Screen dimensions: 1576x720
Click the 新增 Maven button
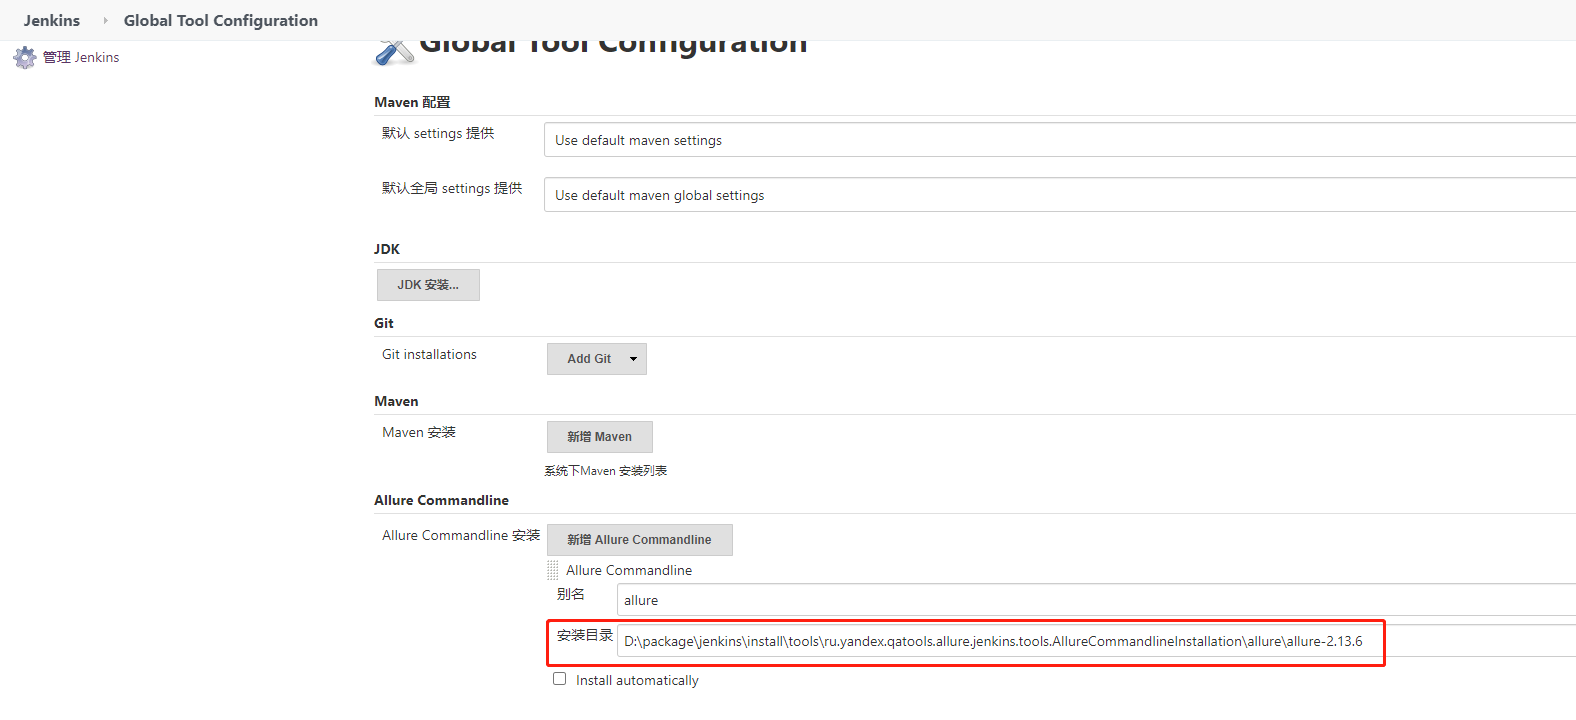[x=600, y=437]
